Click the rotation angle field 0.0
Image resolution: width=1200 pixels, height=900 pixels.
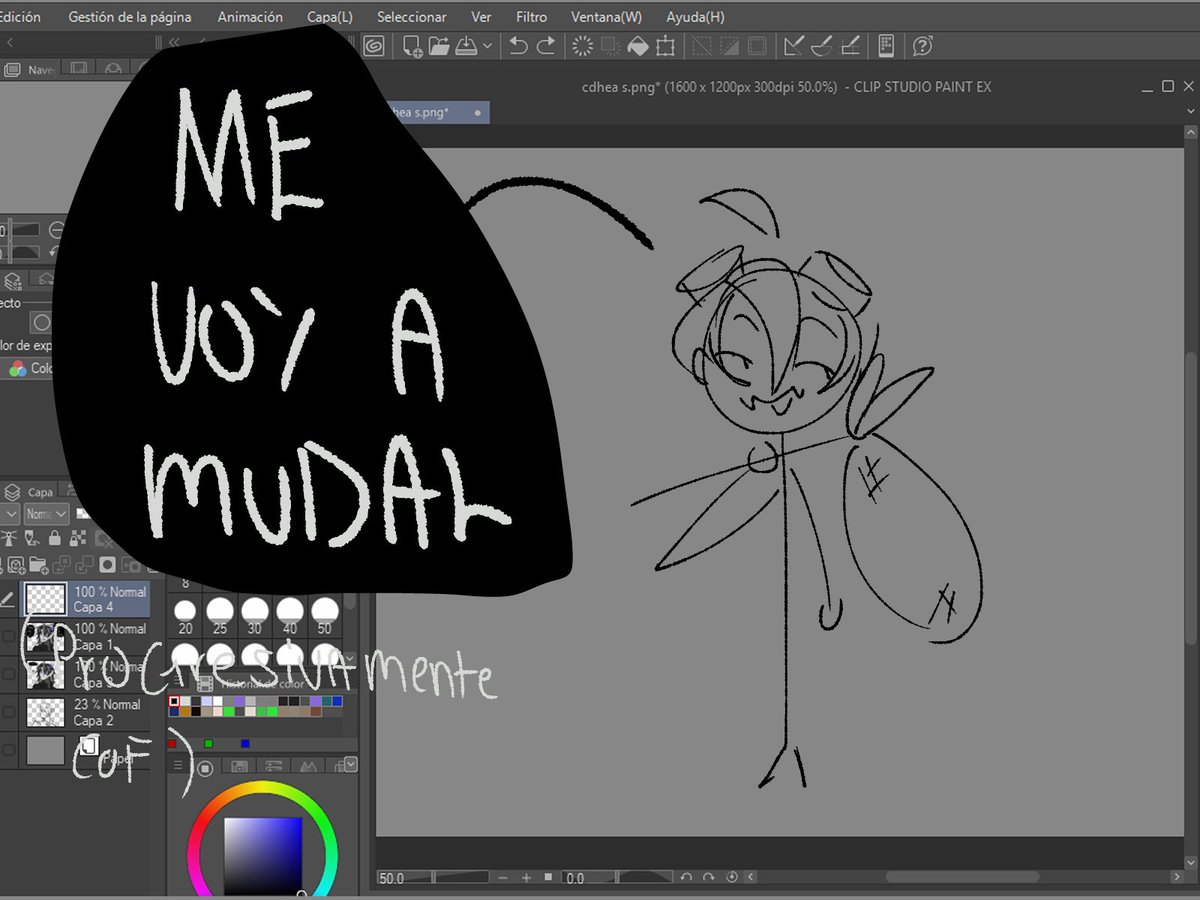pos(618,878)
